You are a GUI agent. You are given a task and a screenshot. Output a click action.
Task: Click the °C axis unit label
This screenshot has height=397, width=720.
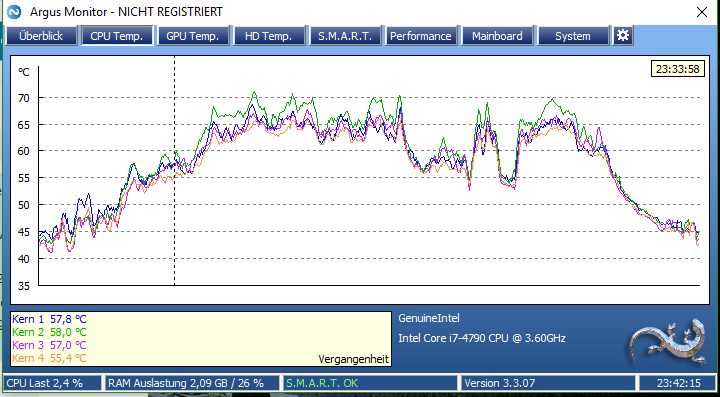tap(23, 72)
